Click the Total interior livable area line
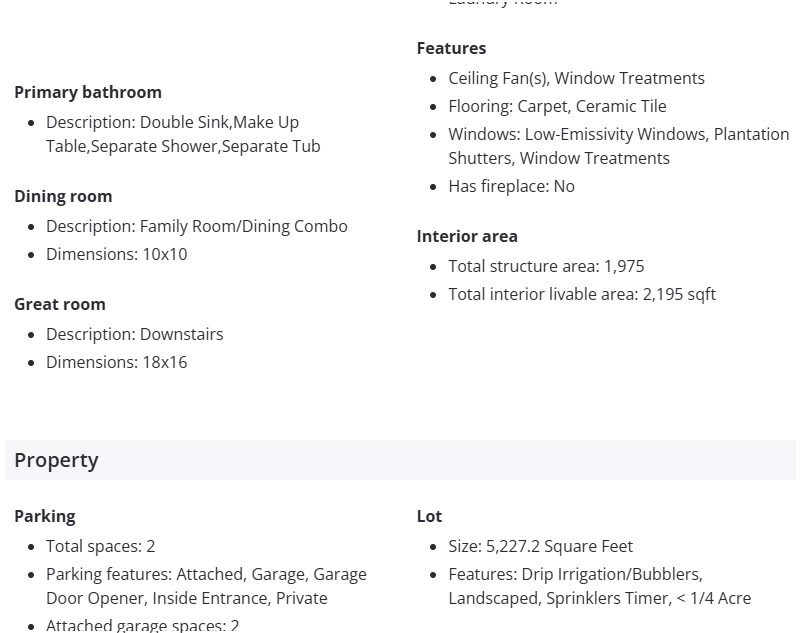Screen dimensions: 808x633 pos(582,294)
